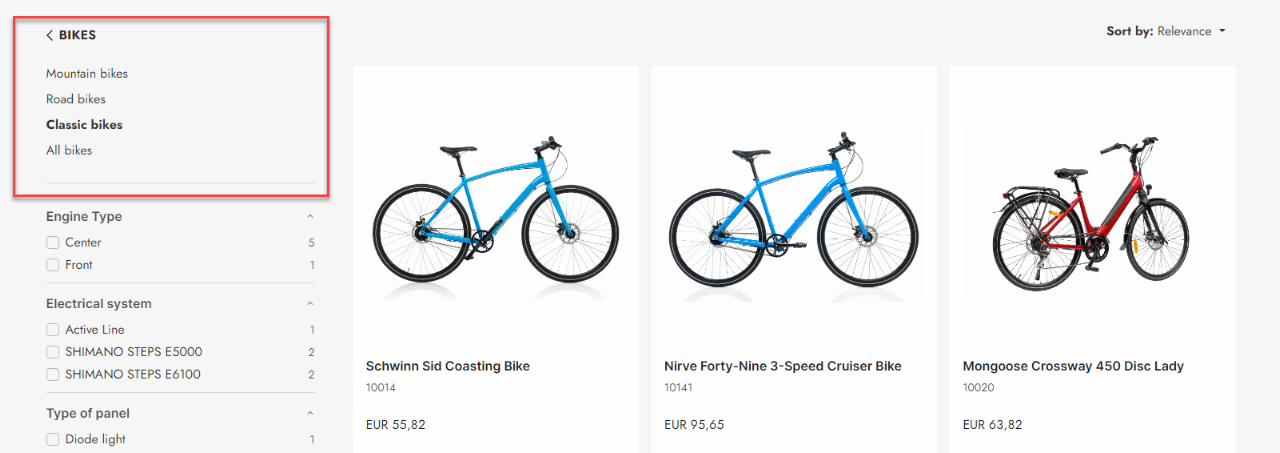Enable the Diode light filter
This screenshot has height=453, width=1280.
coord(53,440)
